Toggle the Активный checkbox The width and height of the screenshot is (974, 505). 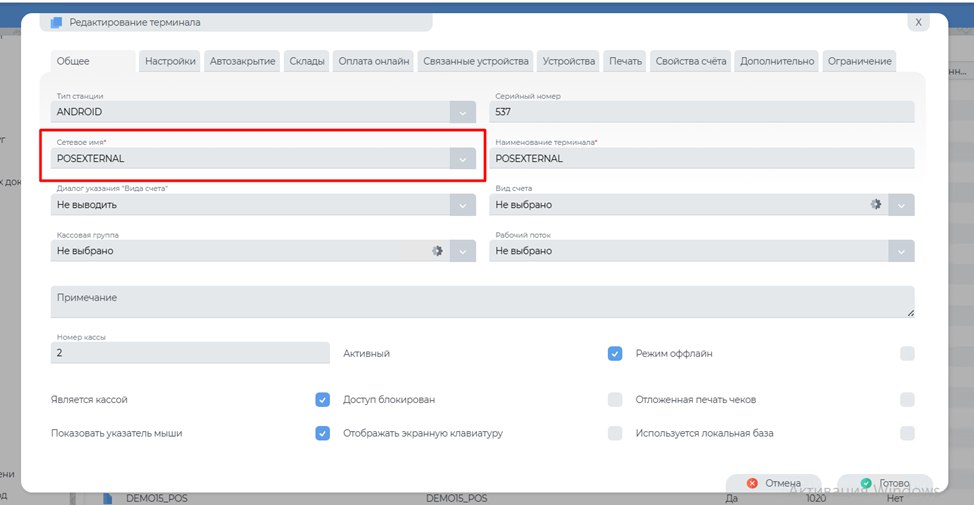point(615,354)
